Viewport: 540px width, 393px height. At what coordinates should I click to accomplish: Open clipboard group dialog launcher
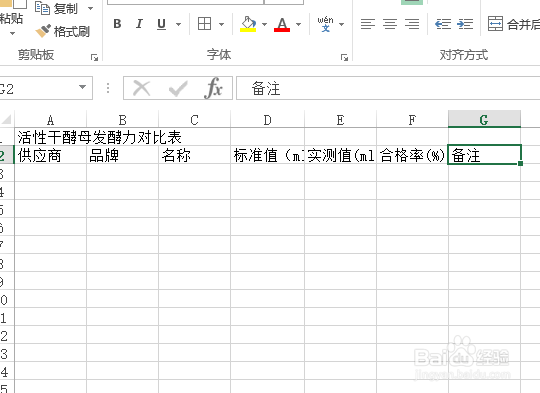click(94, 58)
